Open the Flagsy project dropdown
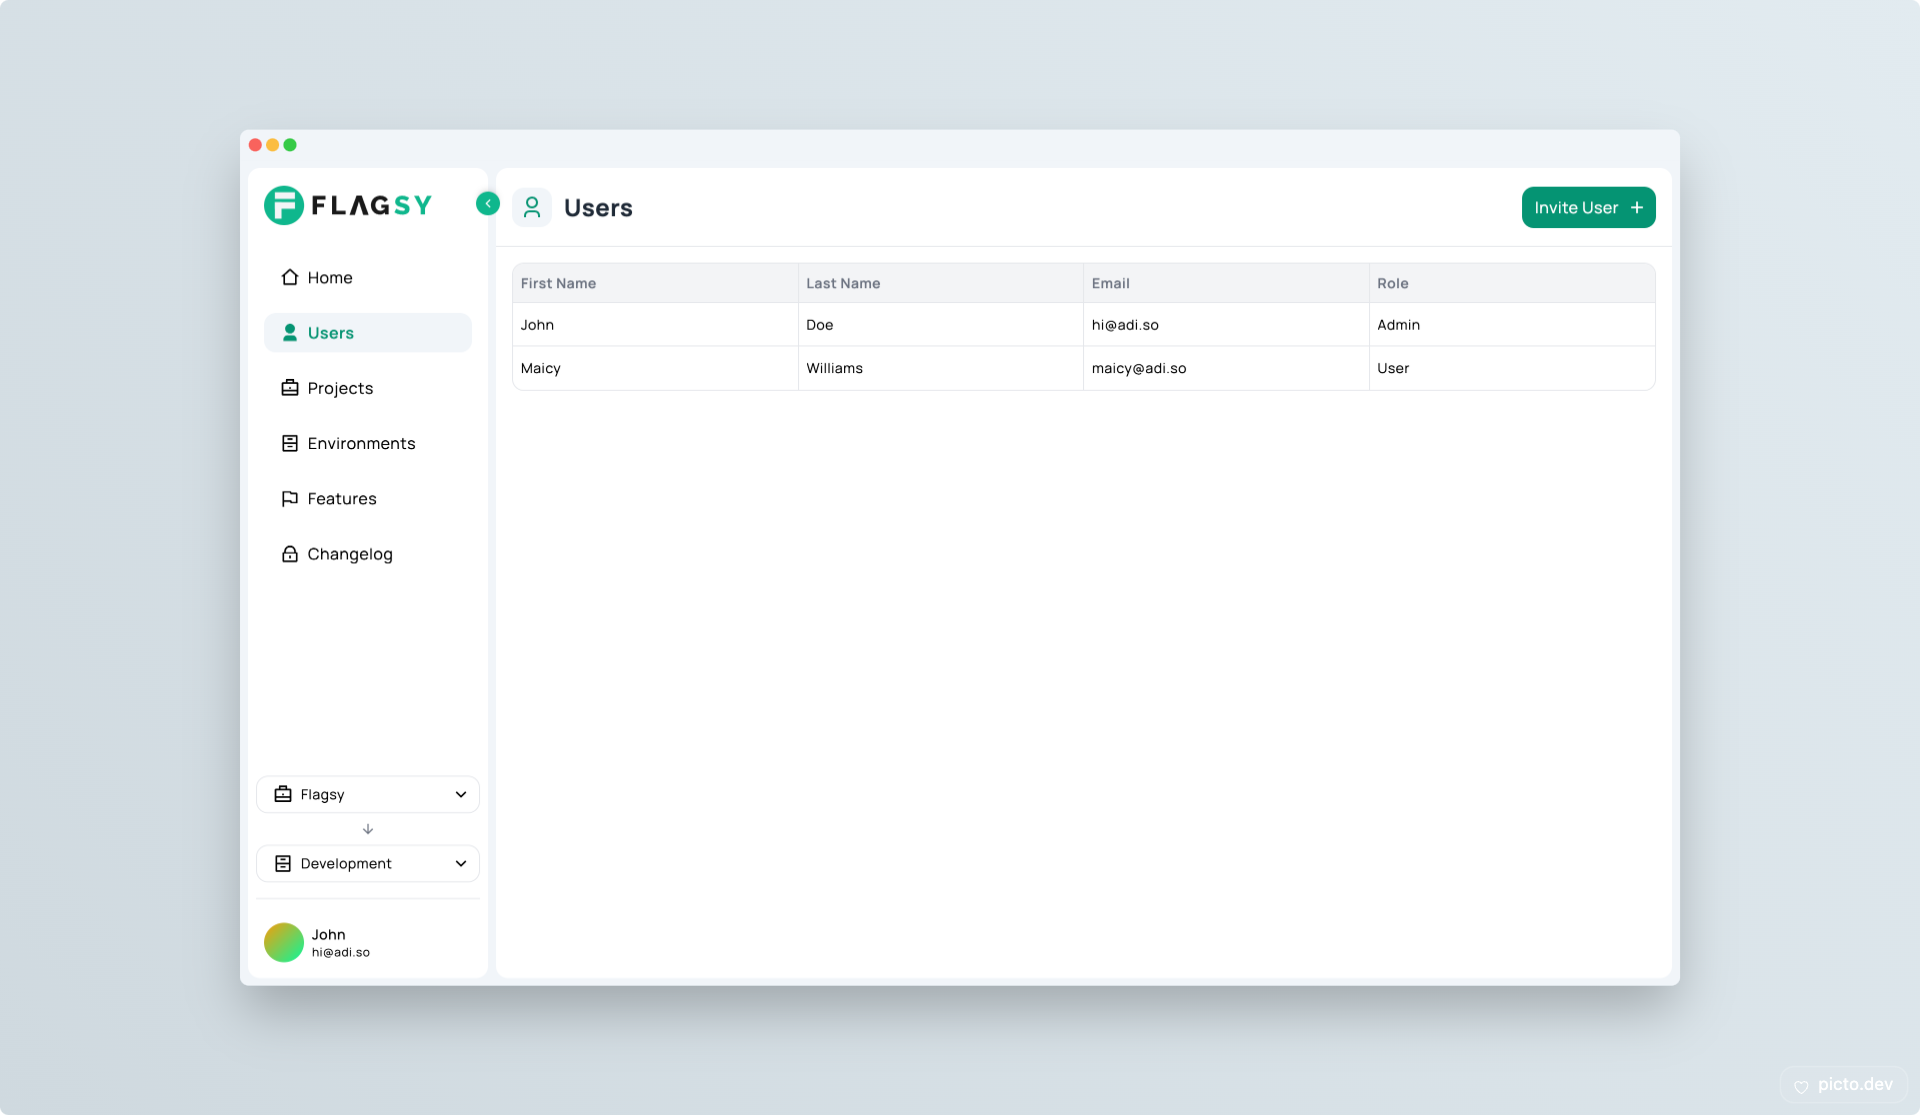 pos(367,794)
